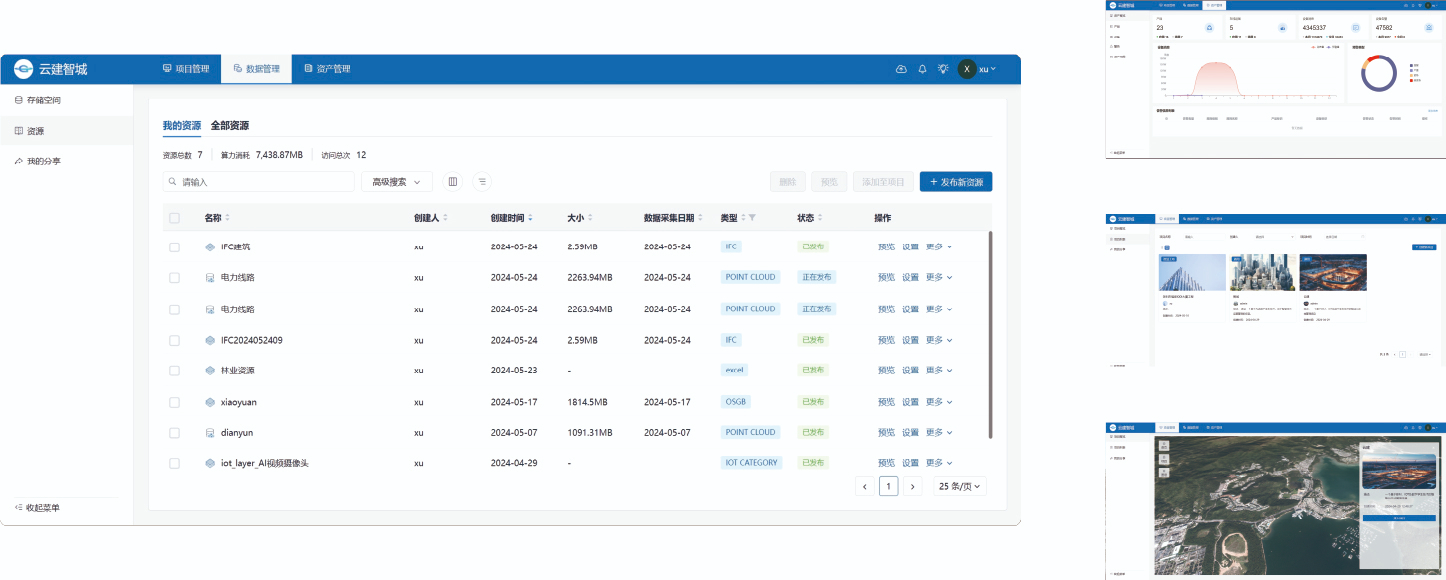Click the 云建智城 logo icon
This screenshot has width=1446, height=580.
point(24,69)
